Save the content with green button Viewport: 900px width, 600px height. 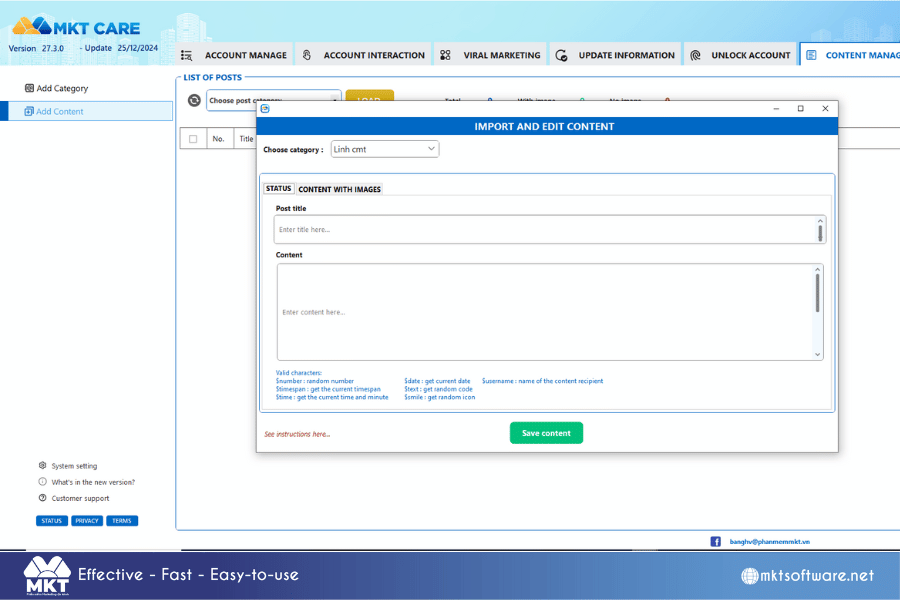546,433
